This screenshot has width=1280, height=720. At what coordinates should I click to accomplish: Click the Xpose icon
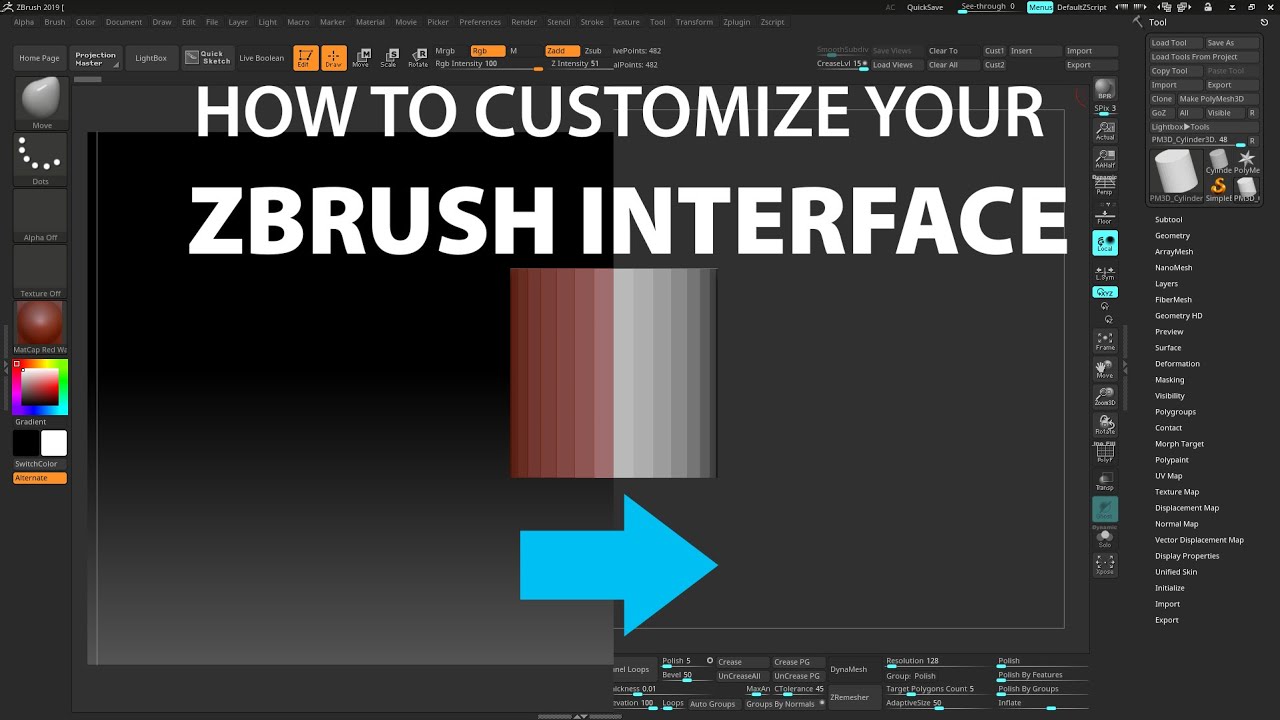tap(1105, 566)
